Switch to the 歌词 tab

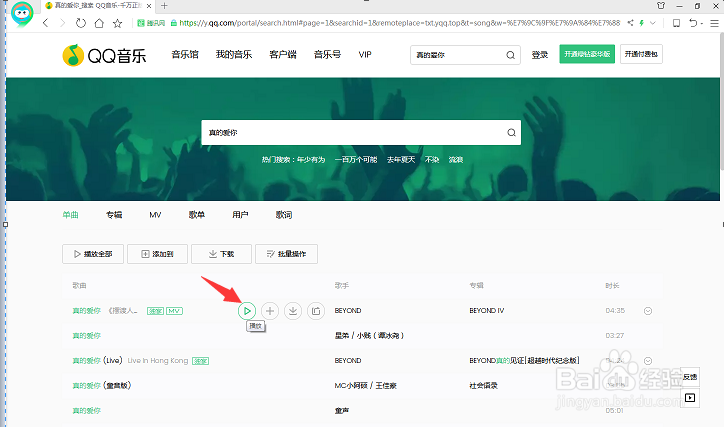[x=284, y=215]
